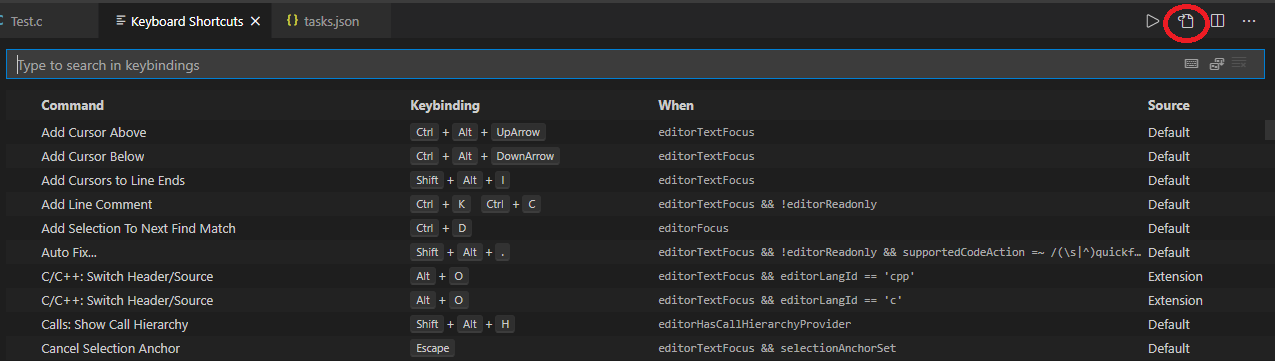Viewport: 1275px width, 361px height.
Task: Select the Add Cursor Above row
Action: 634,132
